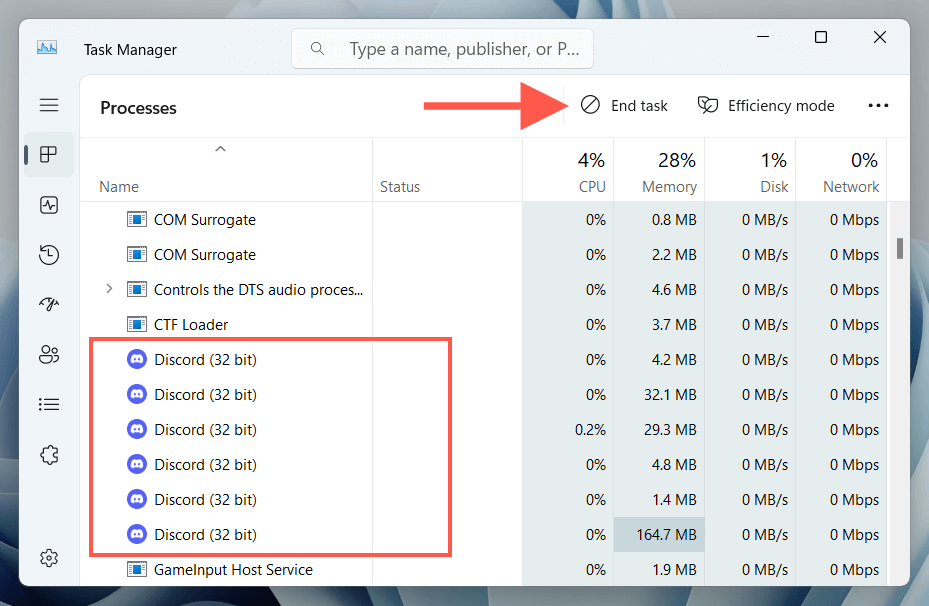Select the Discord process using 32.1 MB
This screenshot has width=929, height=606.
[483, 395]
